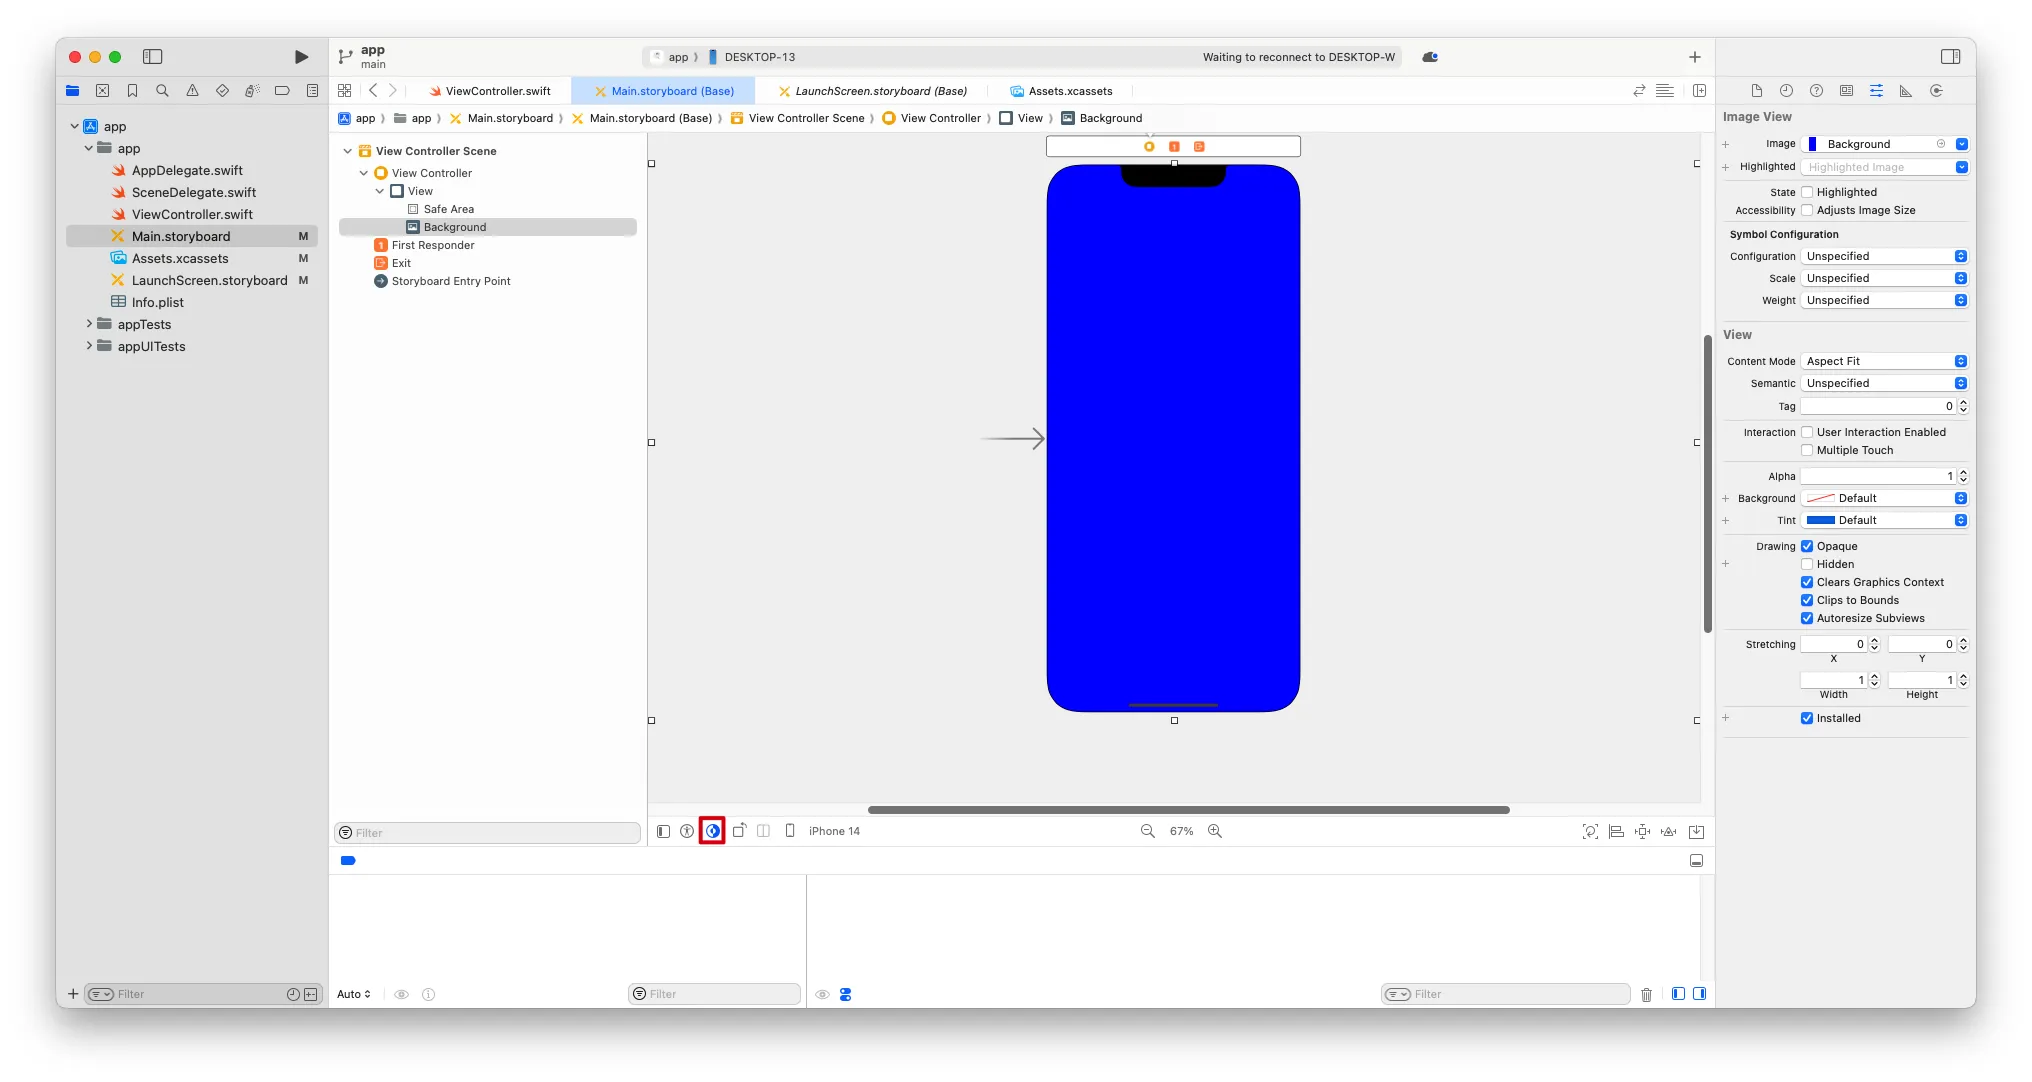Viewport: 2032px width, 1082px height.
Task: Open the Semantic dropdown
Action: [x=1884, y=383]
